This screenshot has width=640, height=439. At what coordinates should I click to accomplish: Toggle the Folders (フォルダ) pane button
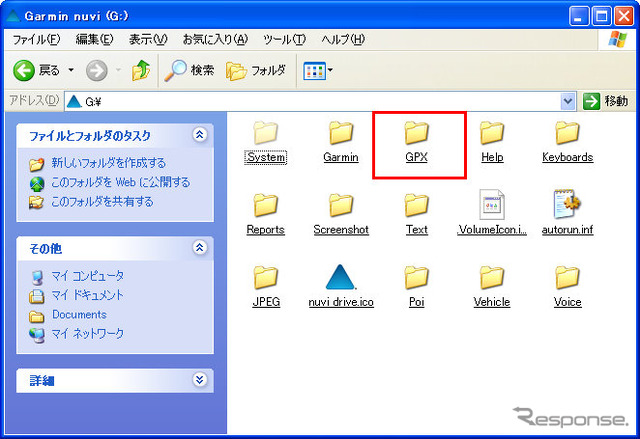coord(256,71)
